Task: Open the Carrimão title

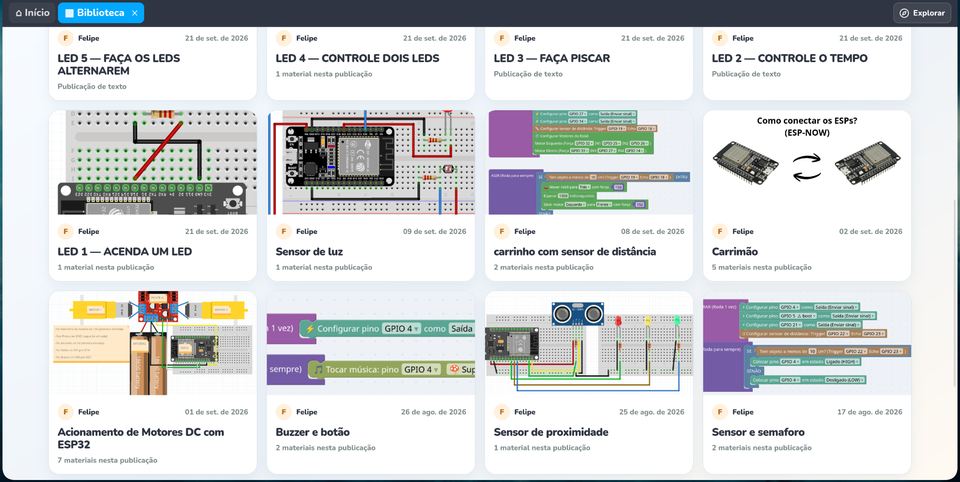Action: pyautogui.click(x=735, y=251)
